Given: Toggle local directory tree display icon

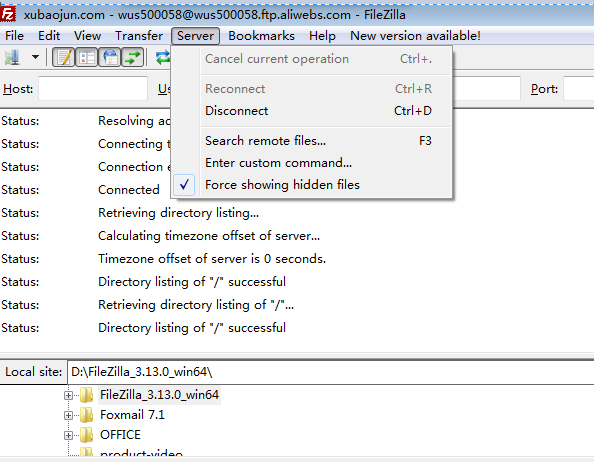Looking at the screenshot, I should [x=87, y=58].
